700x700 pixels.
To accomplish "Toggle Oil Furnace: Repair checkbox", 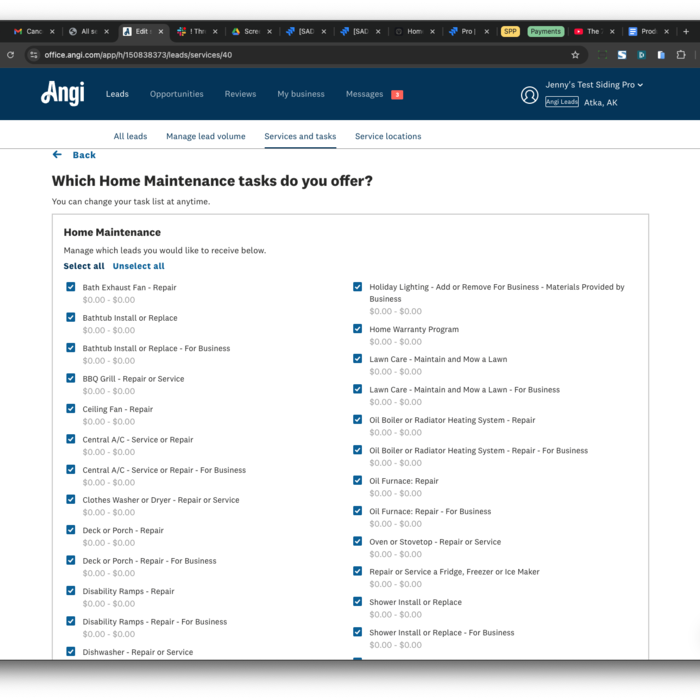I will [357, 480].
